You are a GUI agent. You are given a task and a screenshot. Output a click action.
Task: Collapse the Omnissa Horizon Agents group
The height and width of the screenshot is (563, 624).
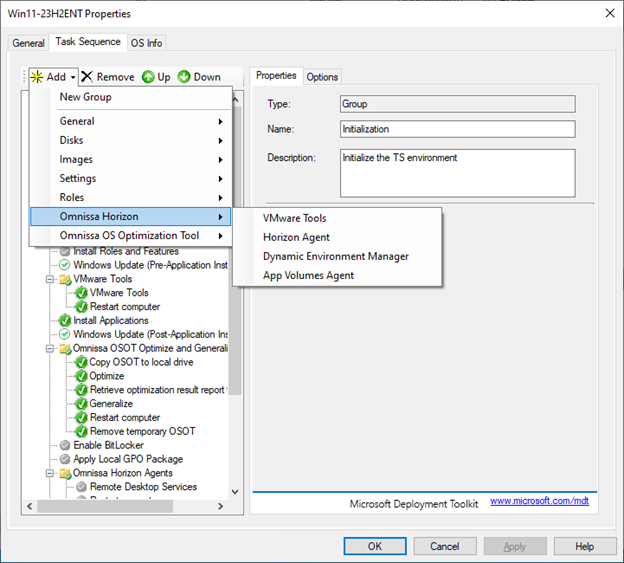click(x=50, y=473)
